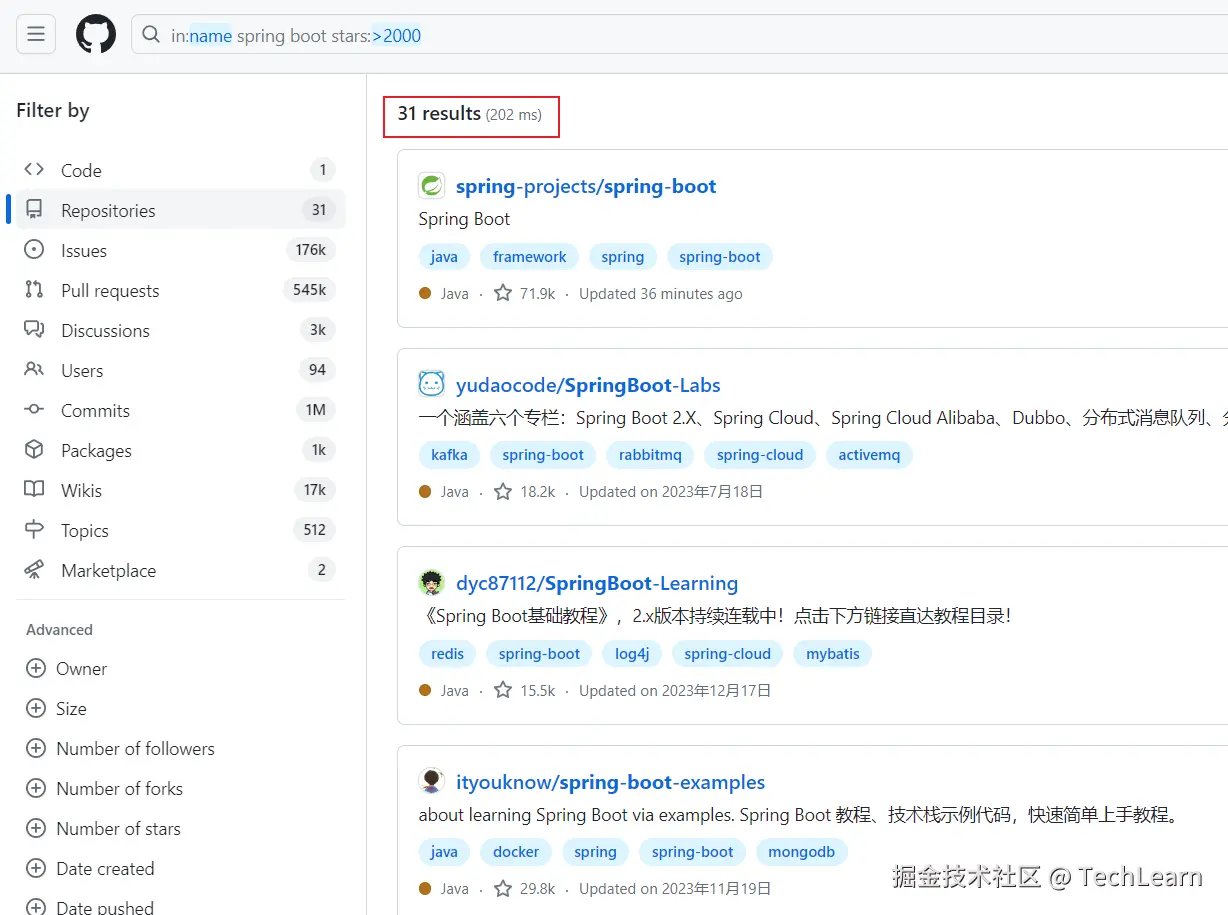
Task: Expand the Owner advanced filter
Action: pos(66,668)
